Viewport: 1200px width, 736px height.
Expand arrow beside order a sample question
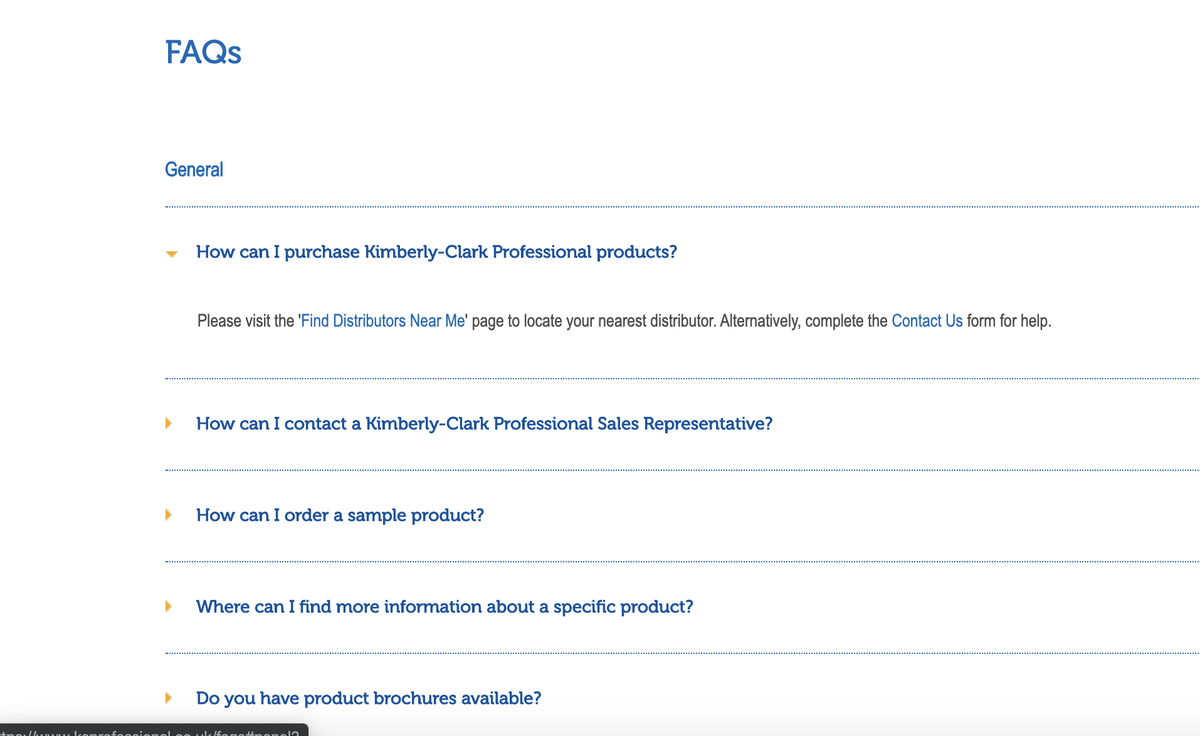click(169, 515)
